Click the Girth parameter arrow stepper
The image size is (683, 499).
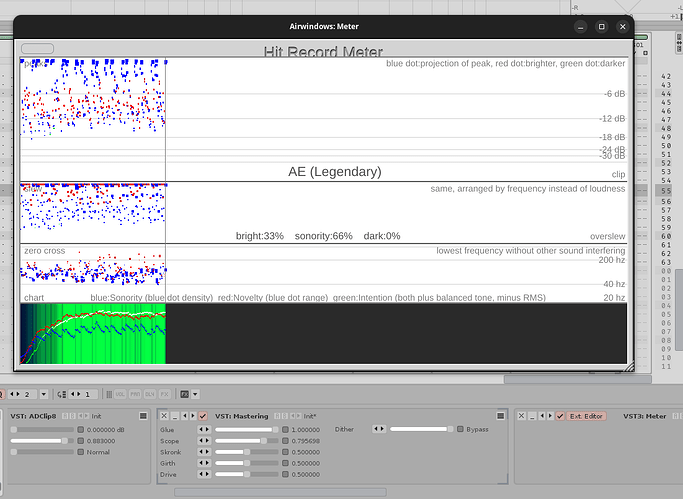click(x=204, y=463)
